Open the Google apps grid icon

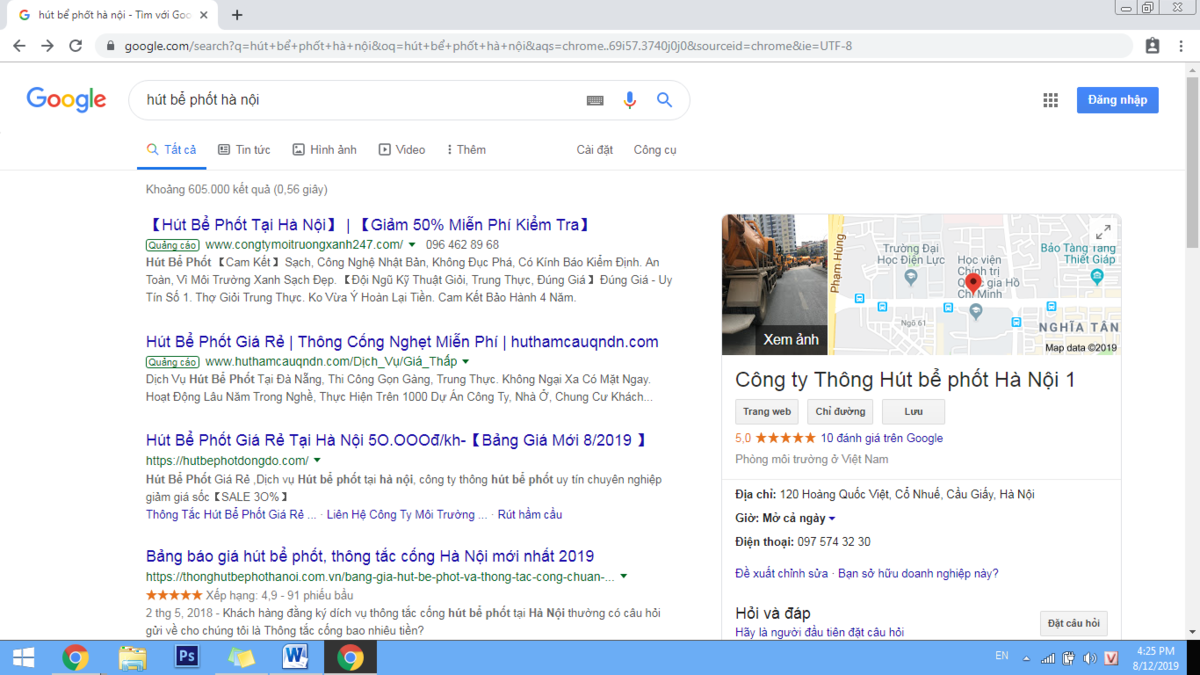point(1050,100)
